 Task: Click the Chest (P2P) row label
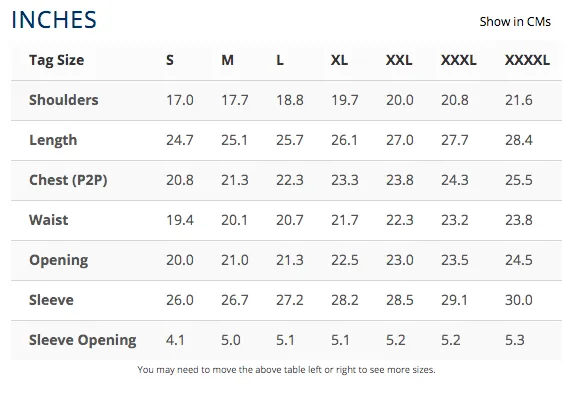pos(68,180)
